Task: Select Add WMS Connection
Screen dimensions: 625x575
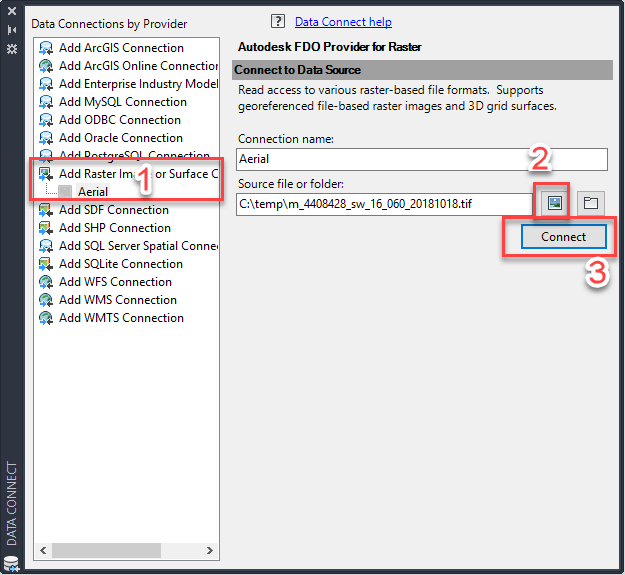Action: click(118, 300)
